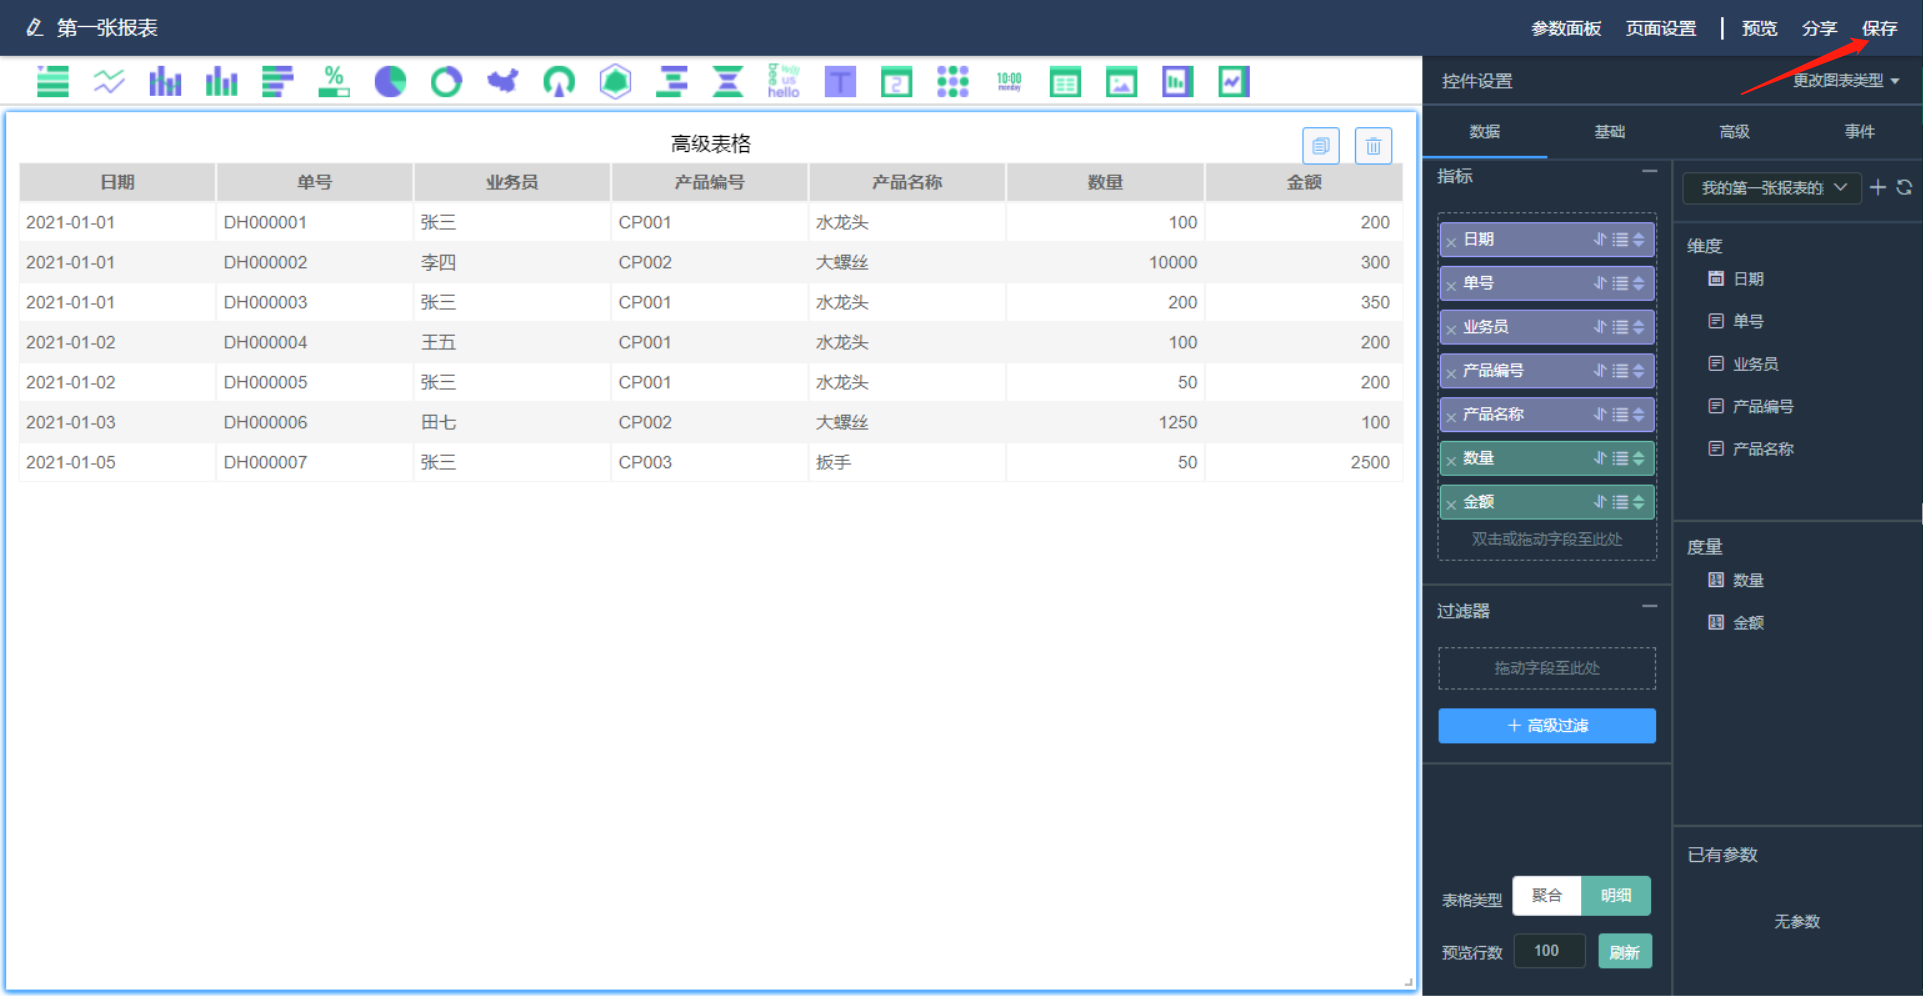
Task: Collapse the 指标 section
Action: (x=1649, y=172)
